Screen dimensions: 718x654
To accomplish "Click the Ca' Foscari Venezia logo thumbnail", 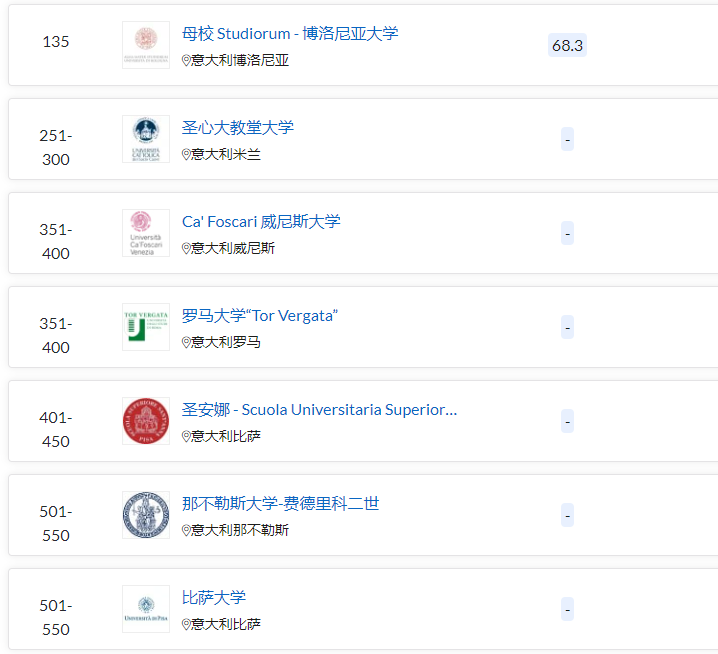I will click(x=146, y=233).
